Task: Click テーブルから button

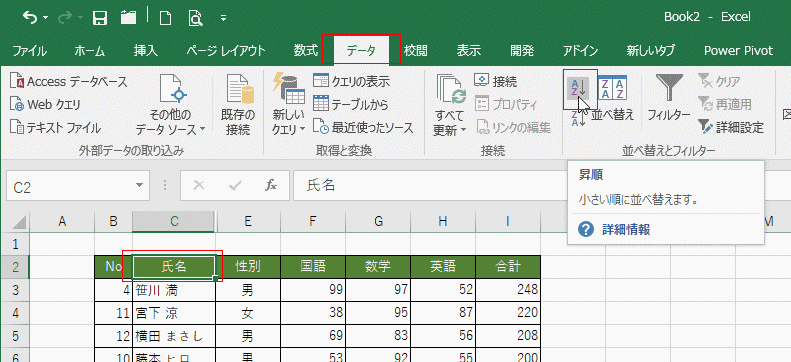Action: (351, 104)
